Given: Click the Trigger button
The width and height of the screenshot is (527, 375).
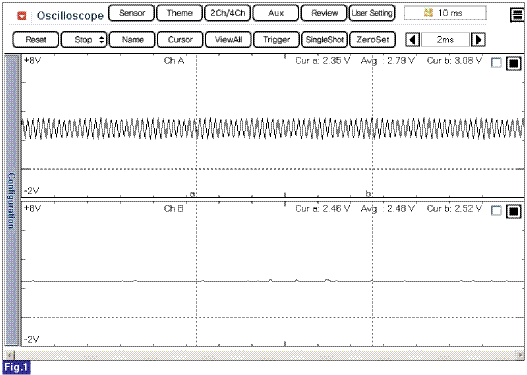Looking at the screenshot, I should pyautogui.click(x=276, y=40).
